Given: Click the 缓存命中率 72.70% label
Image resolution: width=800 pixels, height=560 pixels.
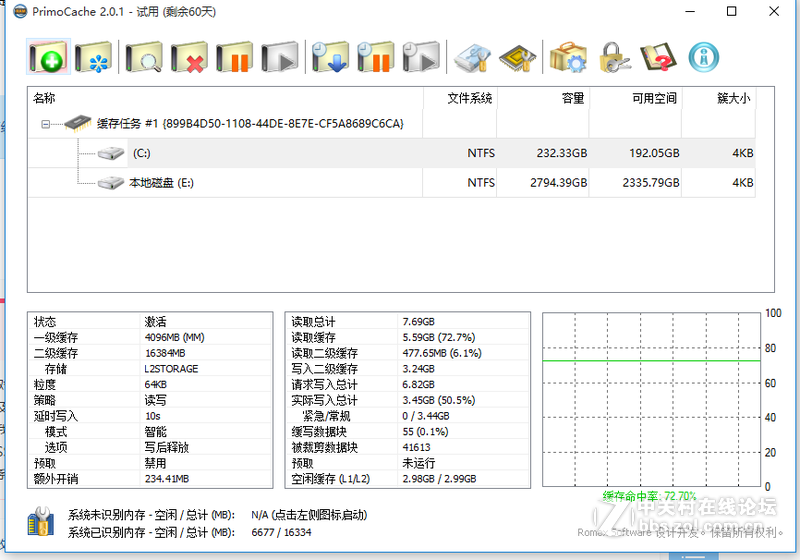Looking at the screenshot, I should click(x=649, y=496).
